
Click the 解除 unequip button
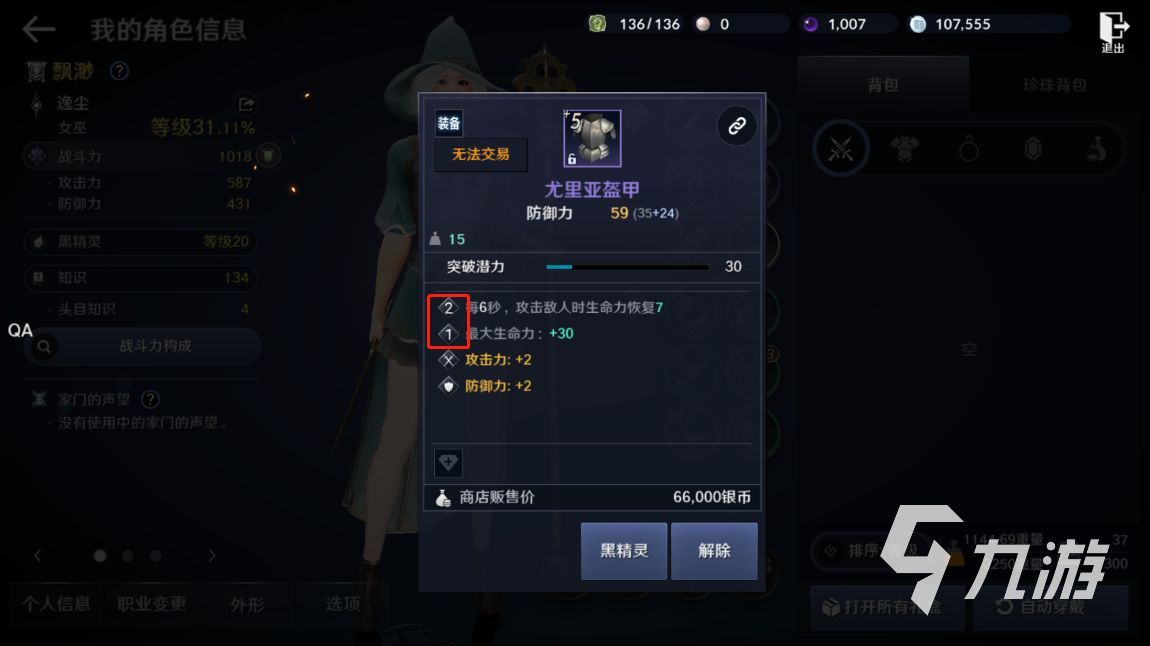714,551
